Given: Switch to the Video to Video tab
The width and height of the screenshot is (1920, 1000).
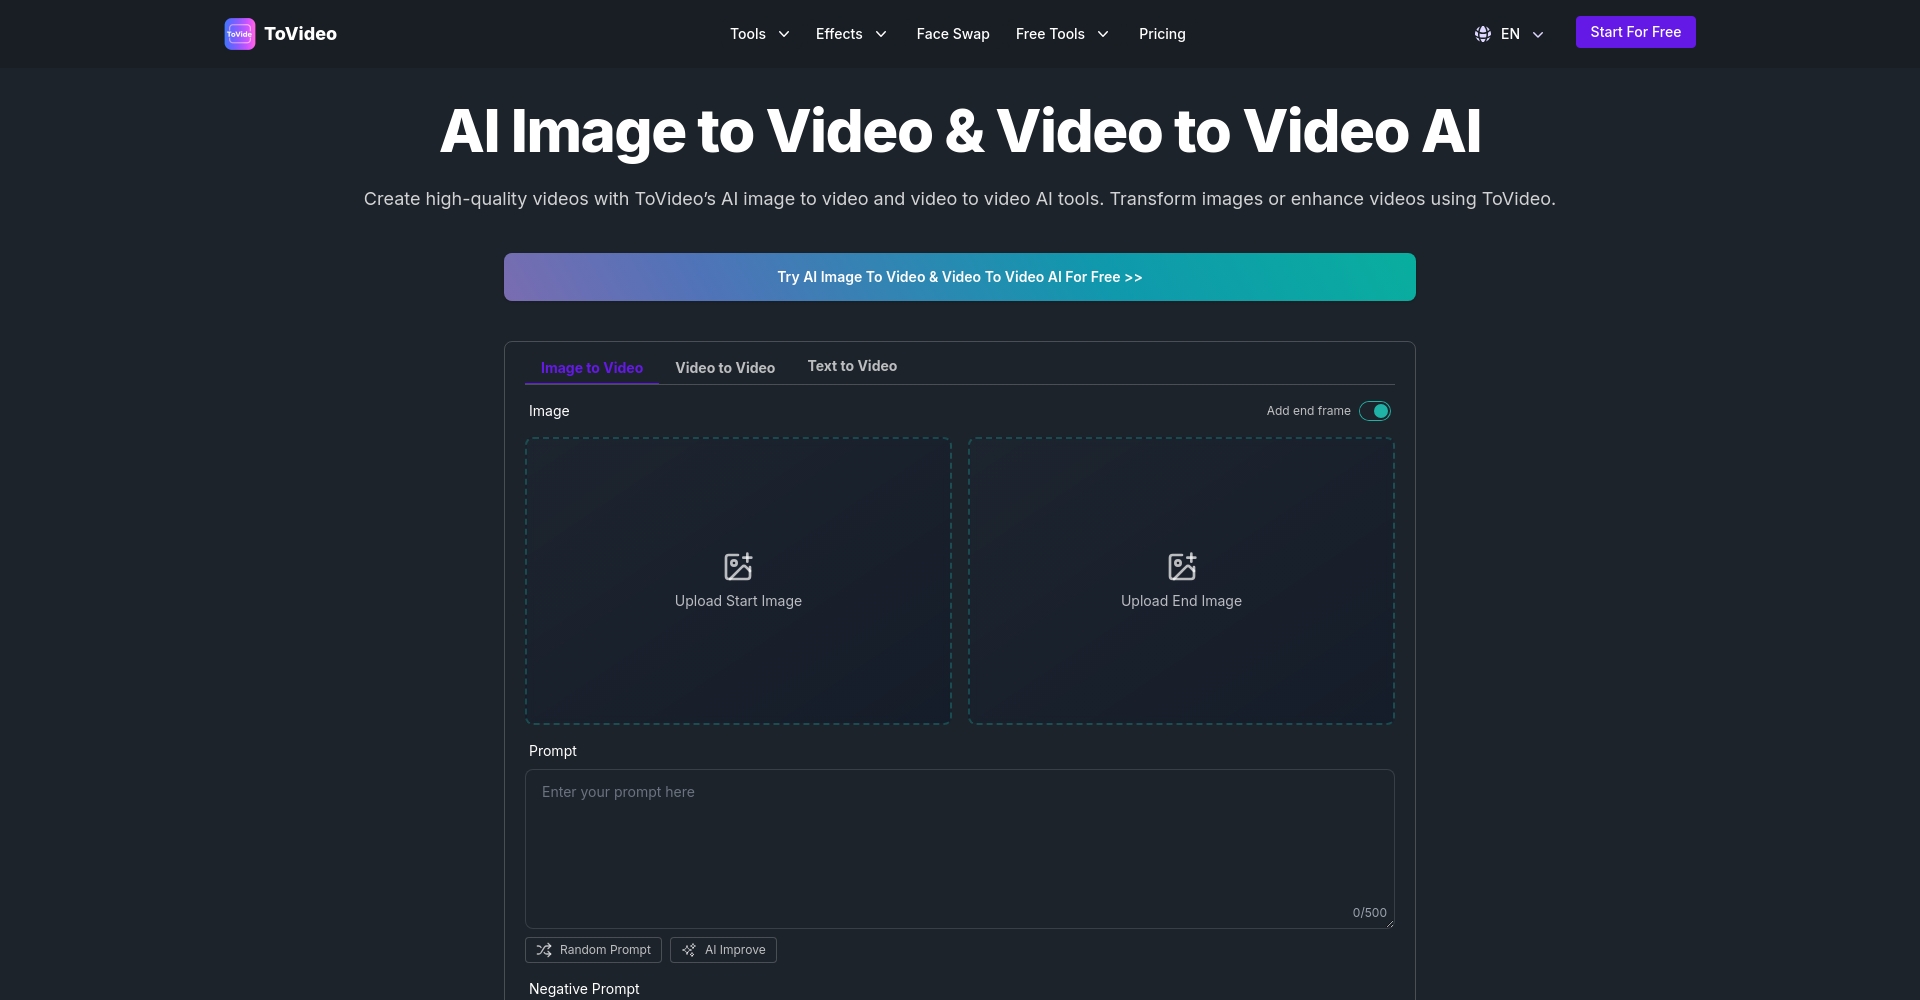Looking at the screenshot, I should [725, 368].
